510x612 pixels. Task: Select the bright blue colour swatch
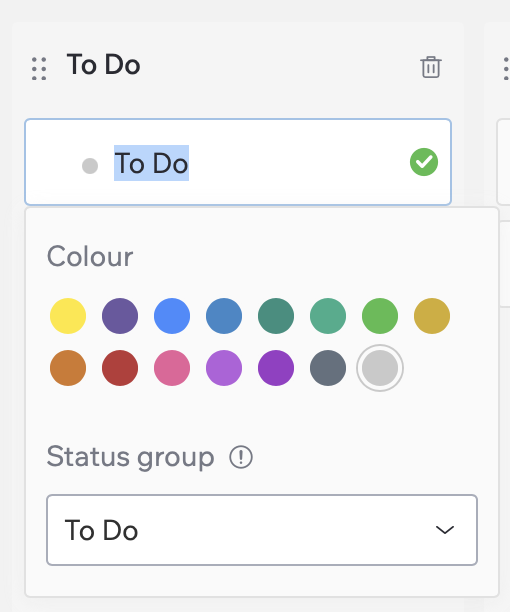click(x=172, y=316)
